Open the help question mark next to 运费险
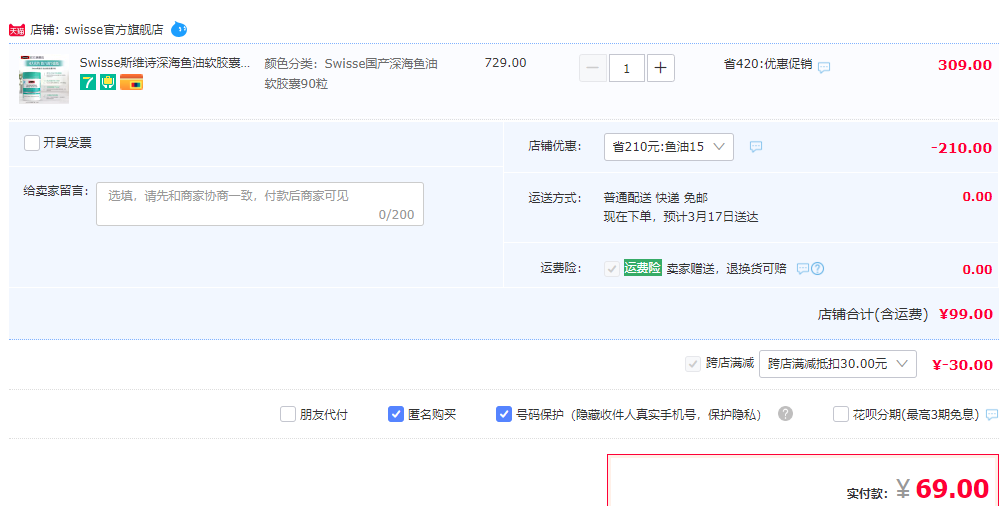Viewport: 1004px width, 506px height. point(818,269)
